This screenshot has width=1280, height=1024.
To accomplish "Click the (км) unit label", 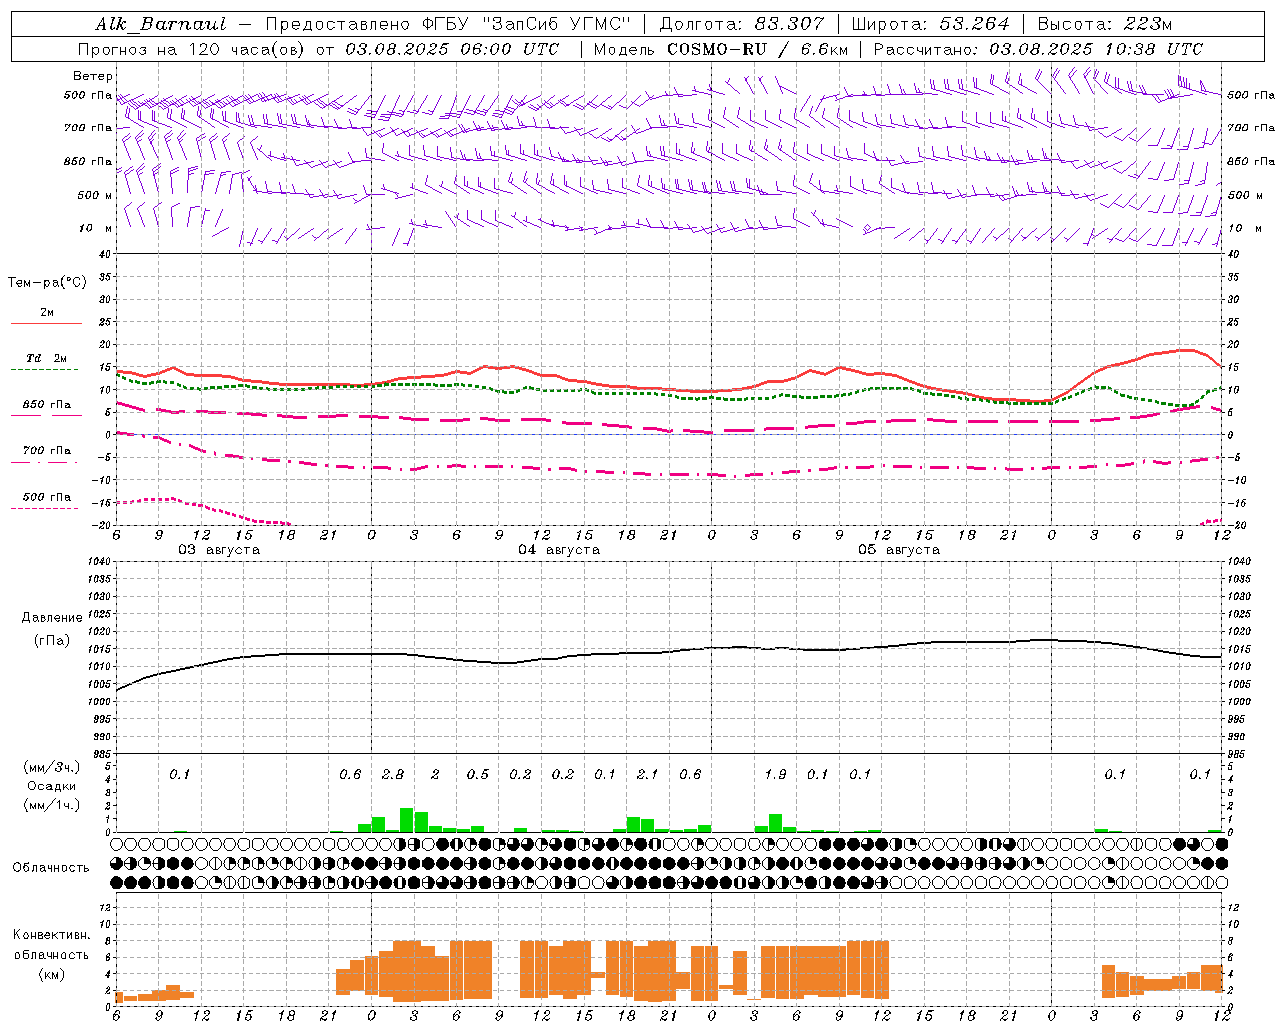I will (x=52, y=974).
